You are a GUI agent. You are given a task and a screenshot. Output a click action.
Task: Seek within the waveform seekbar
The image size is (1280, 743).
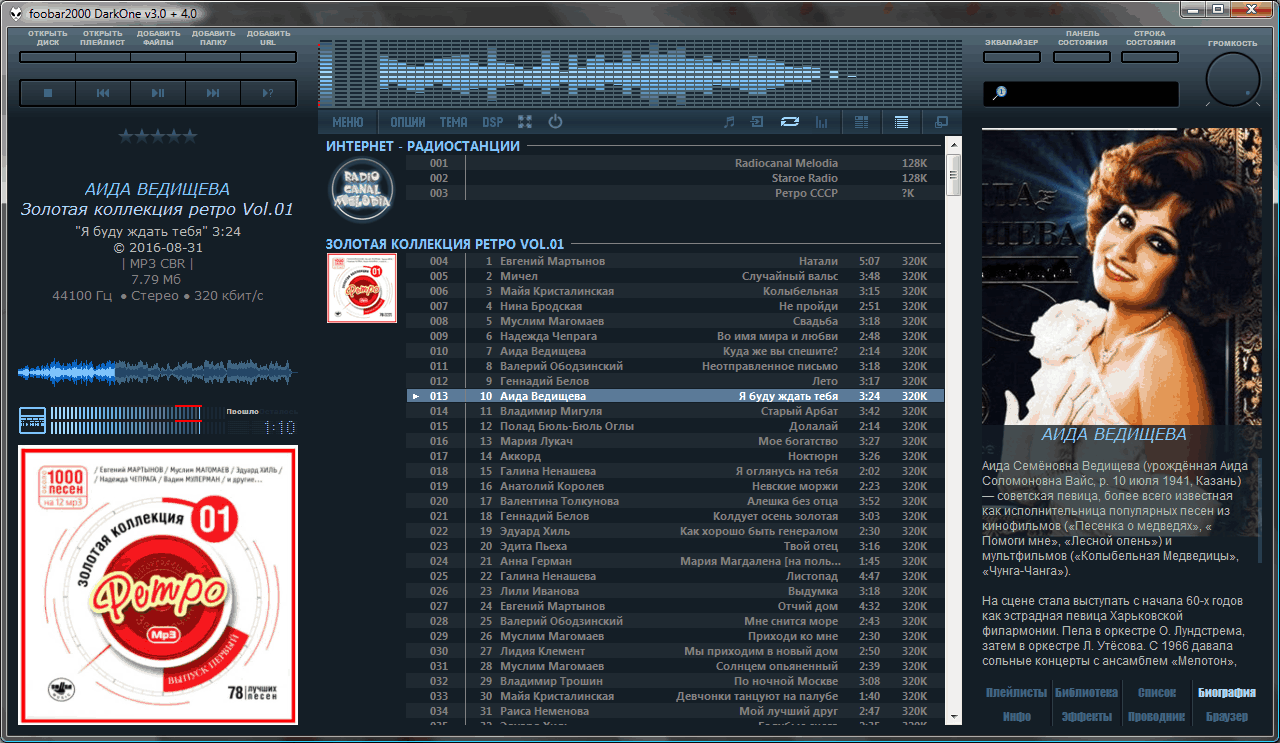(157, 372)
